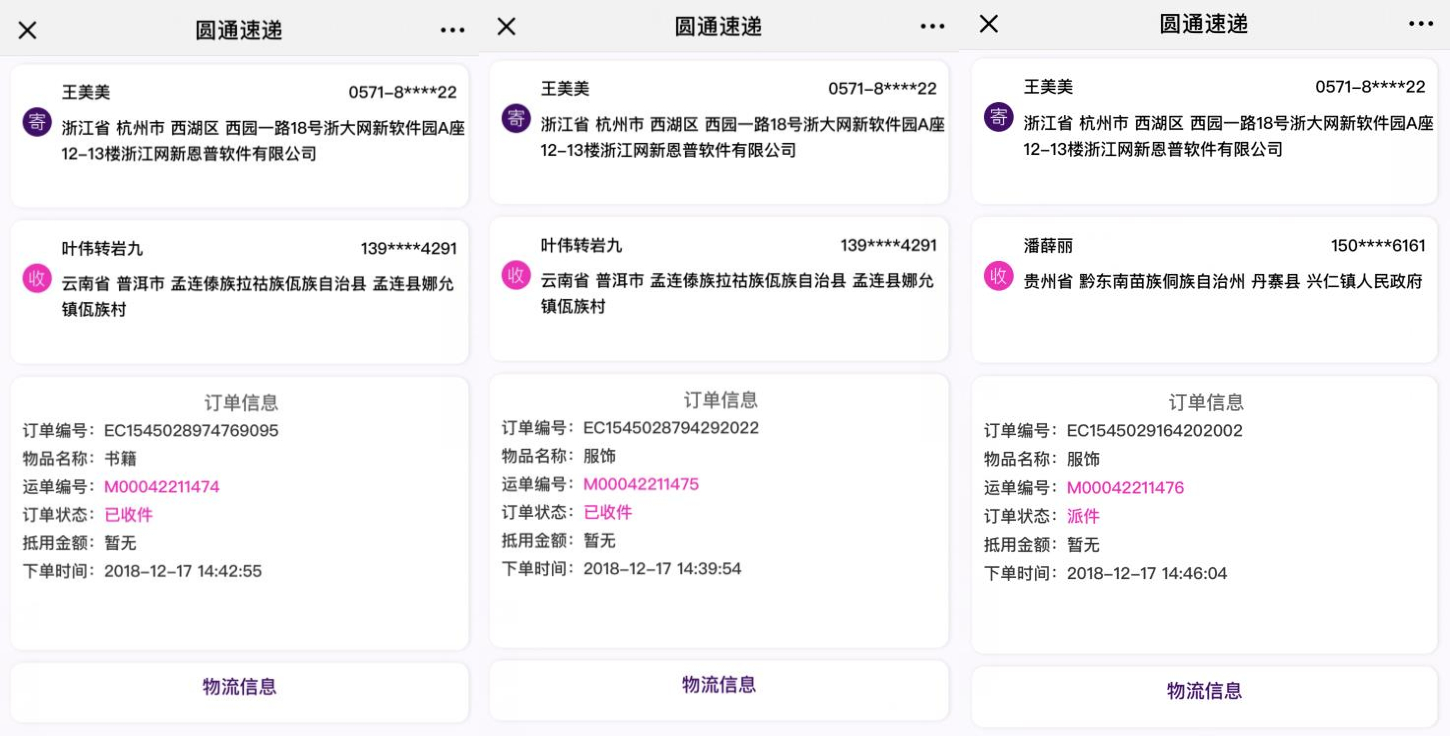The height and width of the screenshot is (736, 1450).
Task: Click waybill number M00042211475
Action: pos(641,484)
